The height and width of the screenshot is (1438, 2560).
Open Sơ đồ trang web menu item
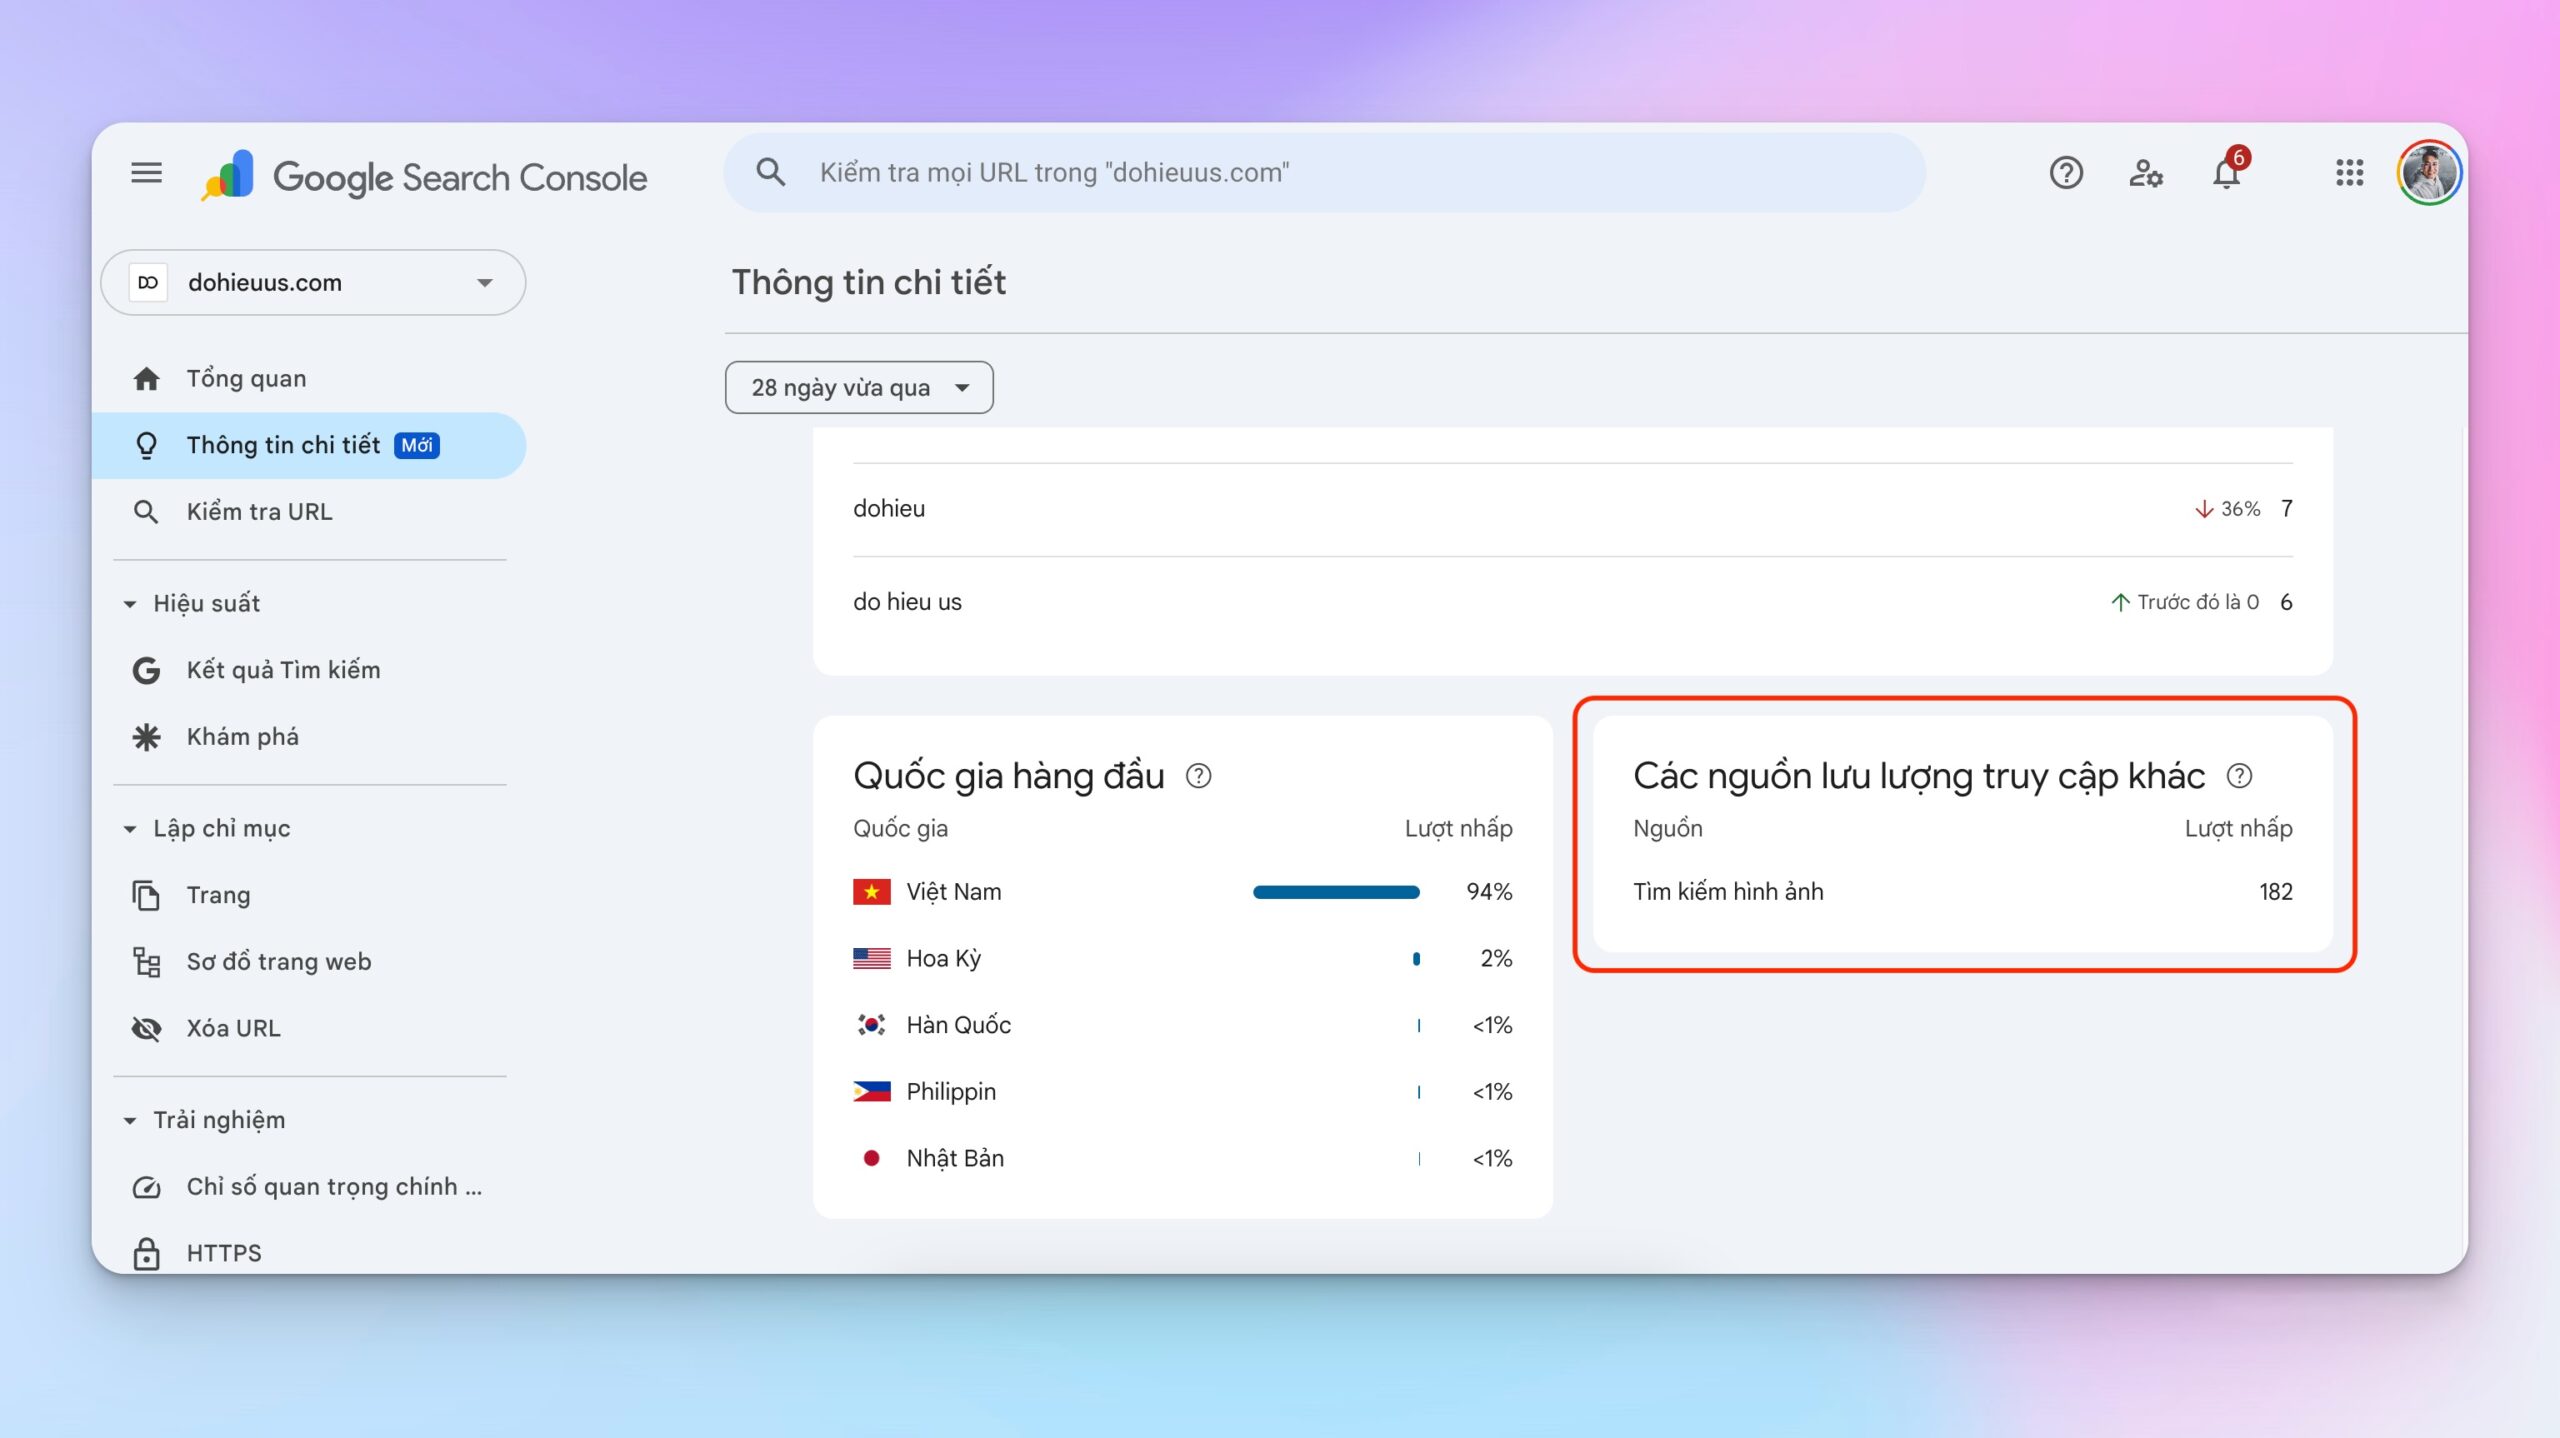pos(308,962)
